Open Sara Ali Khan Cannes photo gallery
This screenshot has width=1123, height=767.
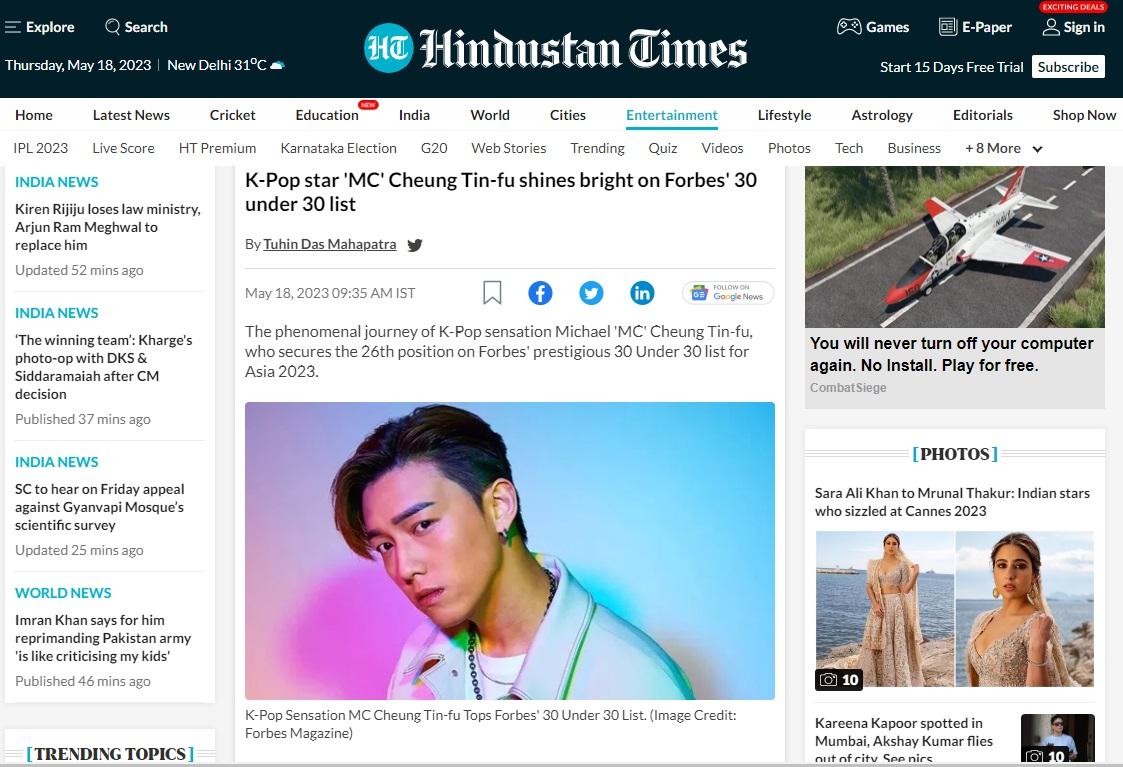954,610
